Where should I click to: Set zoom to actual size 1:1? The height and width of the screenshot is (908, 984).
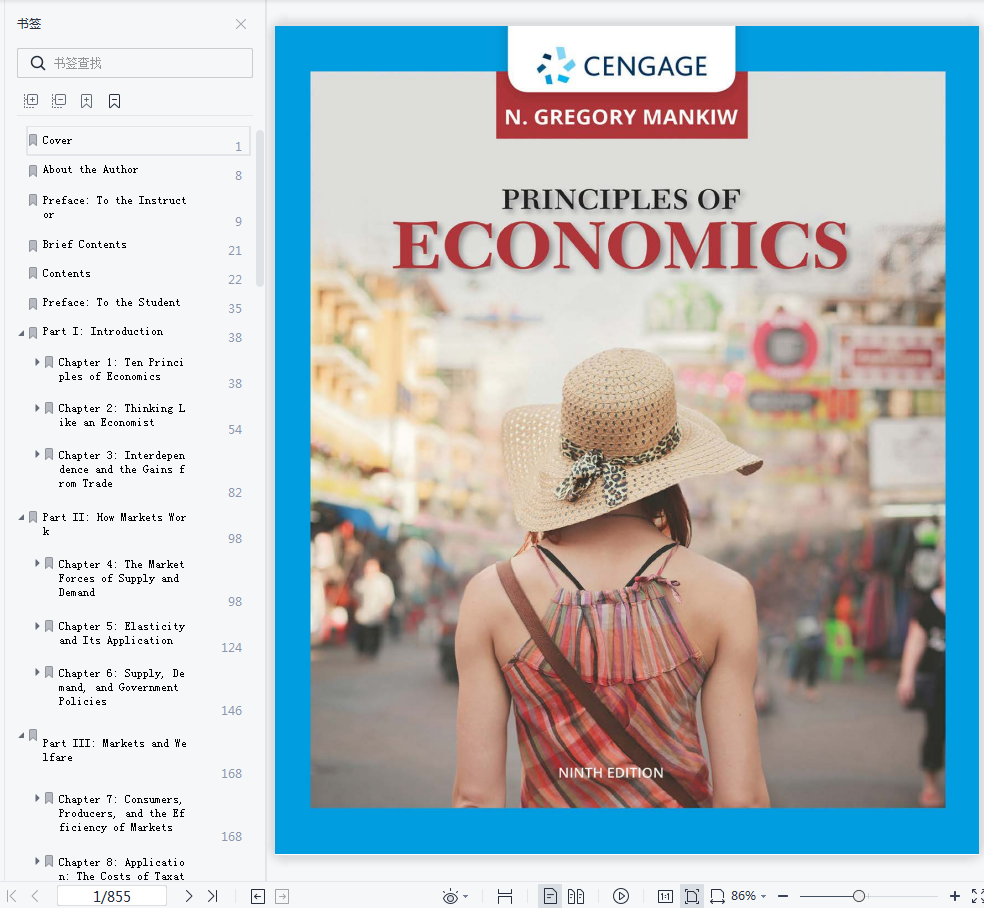pyautogui.click(x=665, y=896)
